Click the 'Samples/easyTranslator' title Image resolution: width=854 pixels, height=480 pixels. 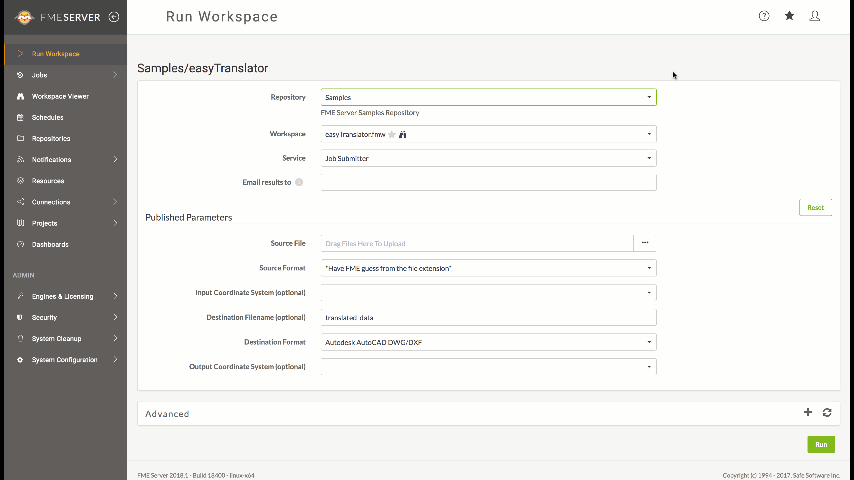pyautogui.click(x=203, y=68)
